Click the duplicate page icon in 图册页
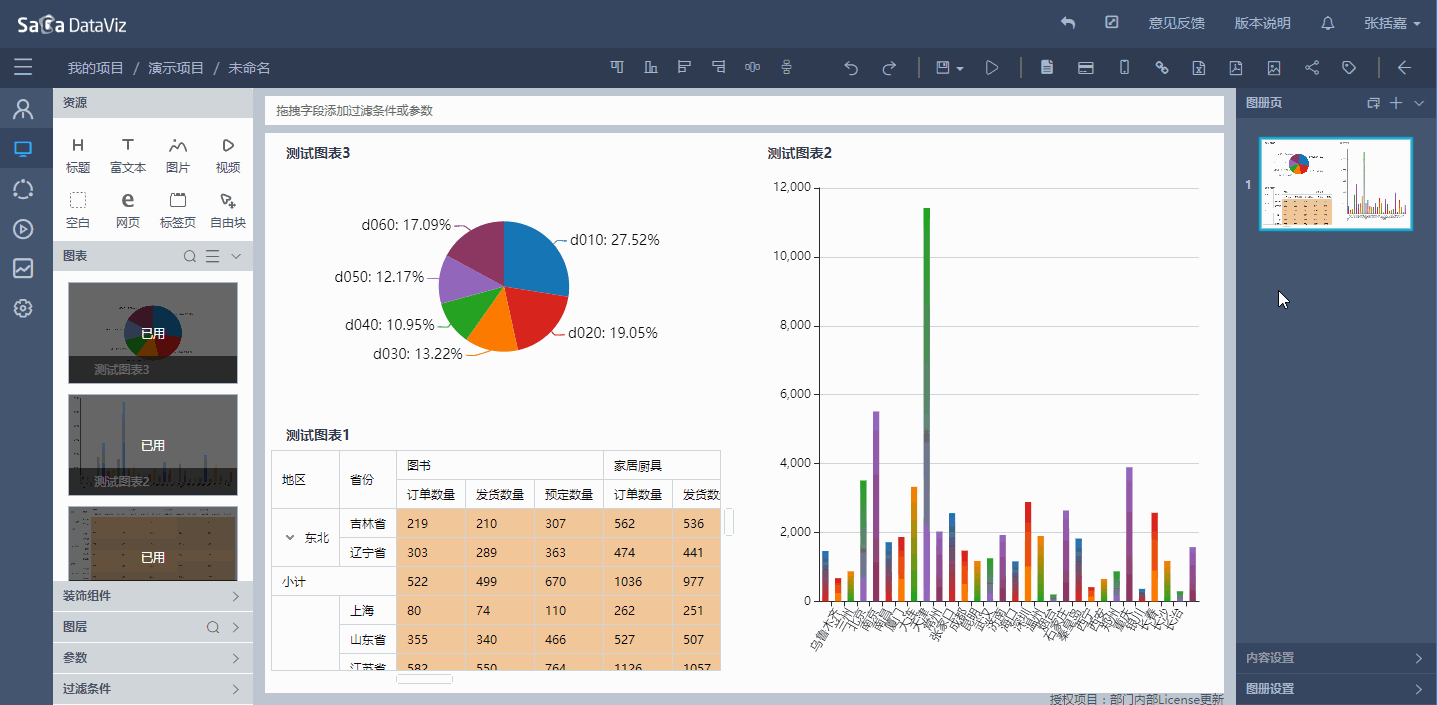Viewport: 1437px width, 705px height. (1374, 102)
